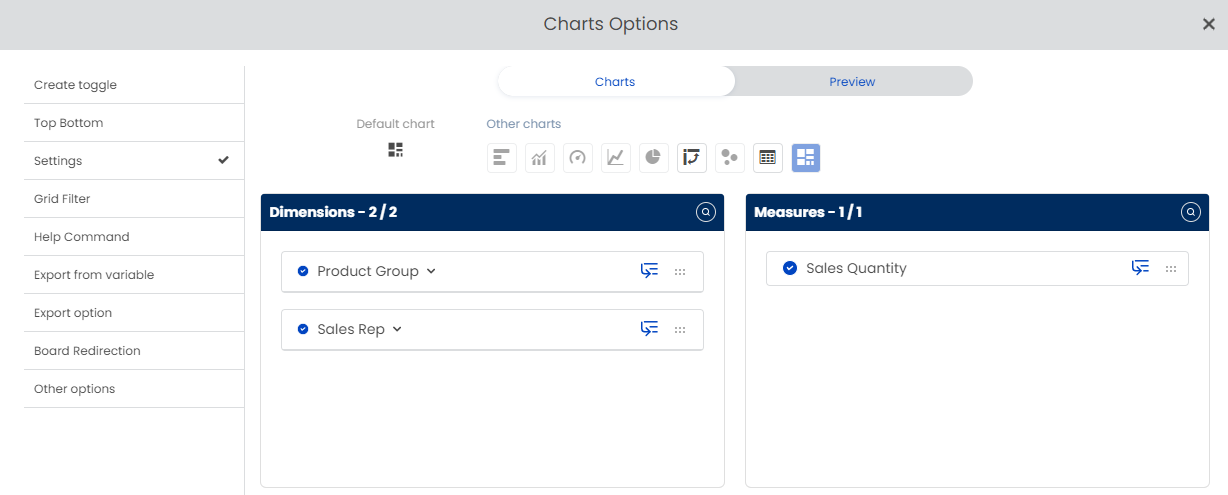Choose the gauge chart icon

pos(578,158)
